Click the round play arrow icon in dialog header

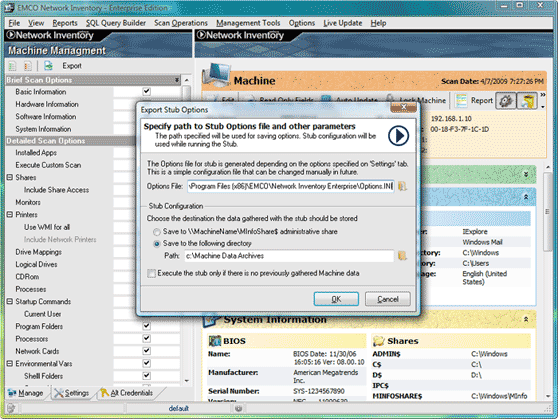point(398,135)
